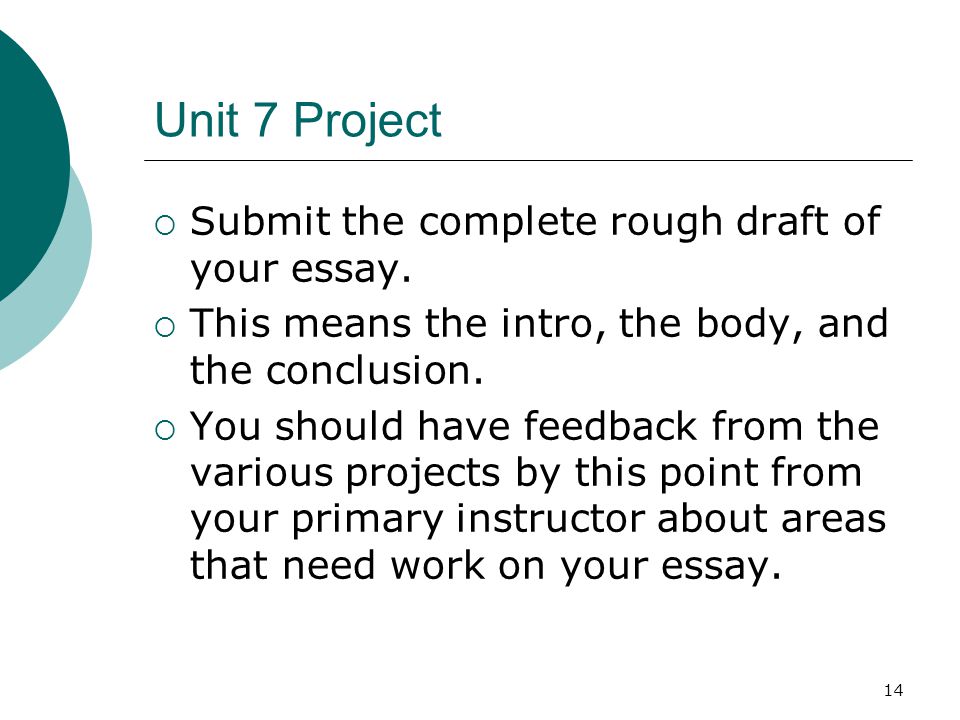Click text 'Submit the complete rough draft of'
The height and width of the screenshot is (720, 960).
(x=535, y=222)
